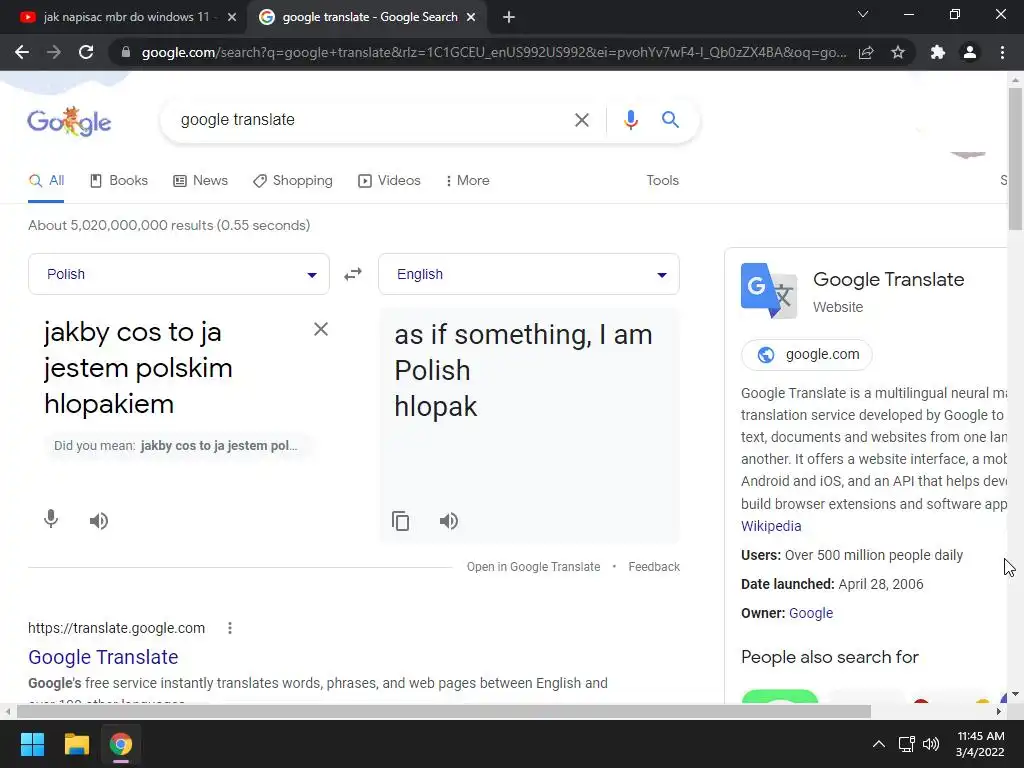Visit google.com from knowledge panel
The height and width of the screenshot is (768, 1024).
[807, 355]
